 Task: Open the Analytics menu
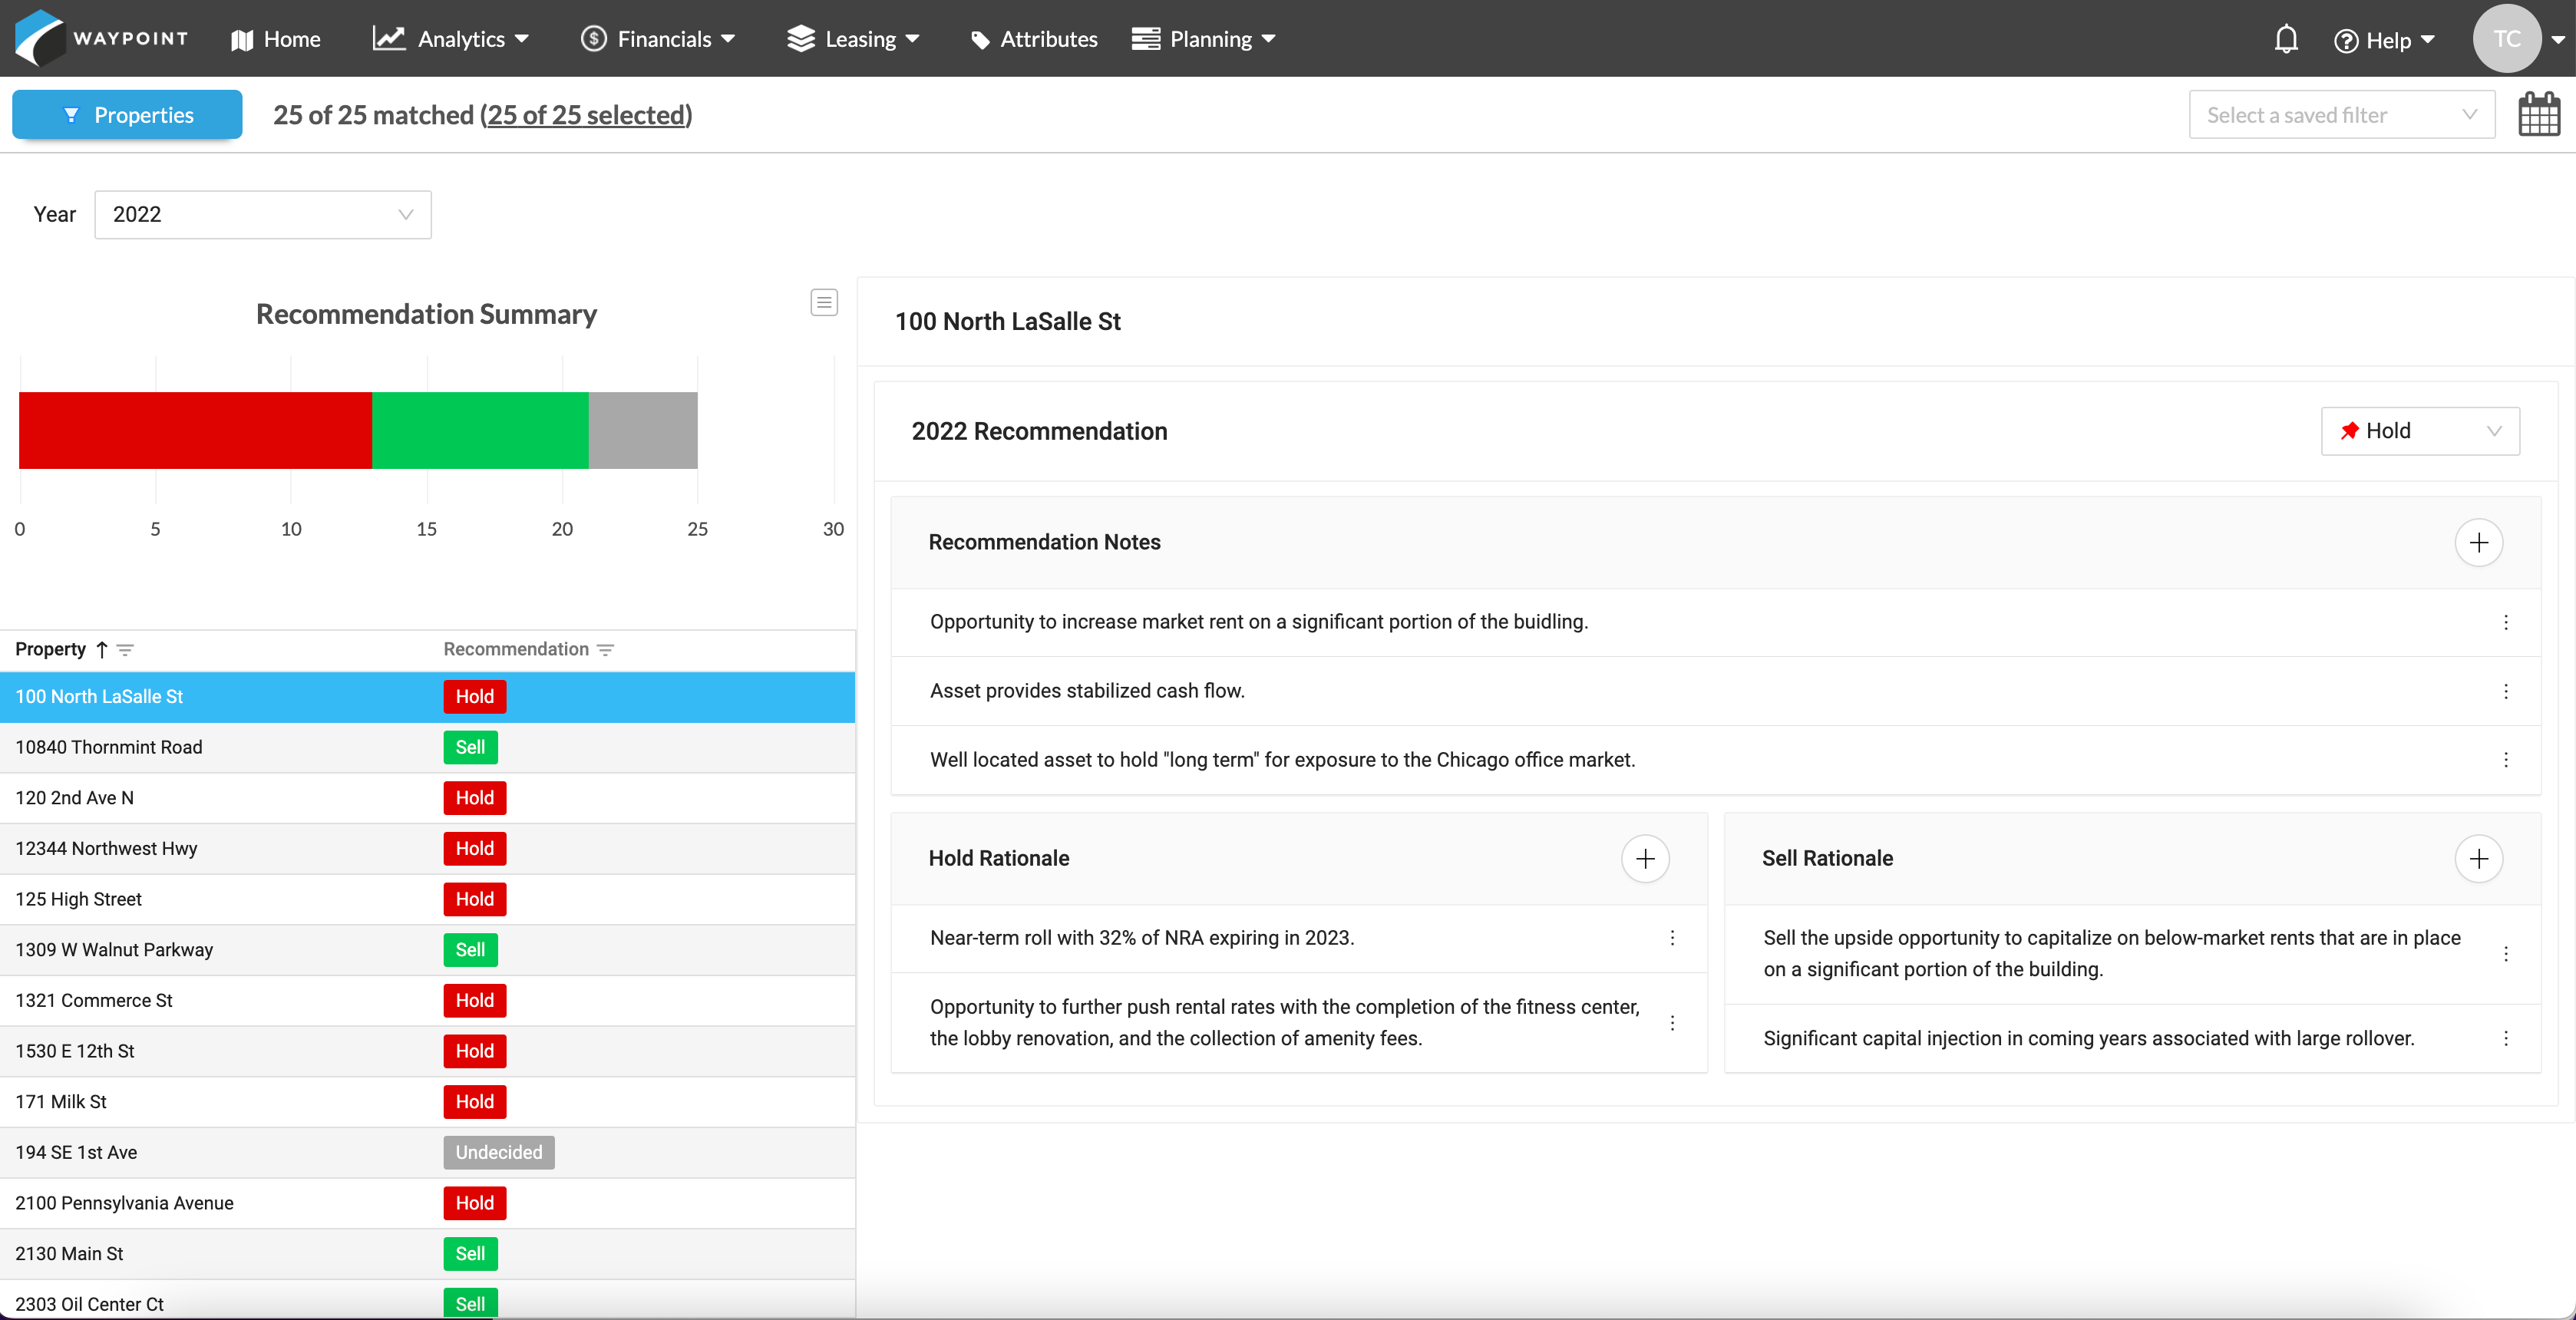(x=450, y=39)
